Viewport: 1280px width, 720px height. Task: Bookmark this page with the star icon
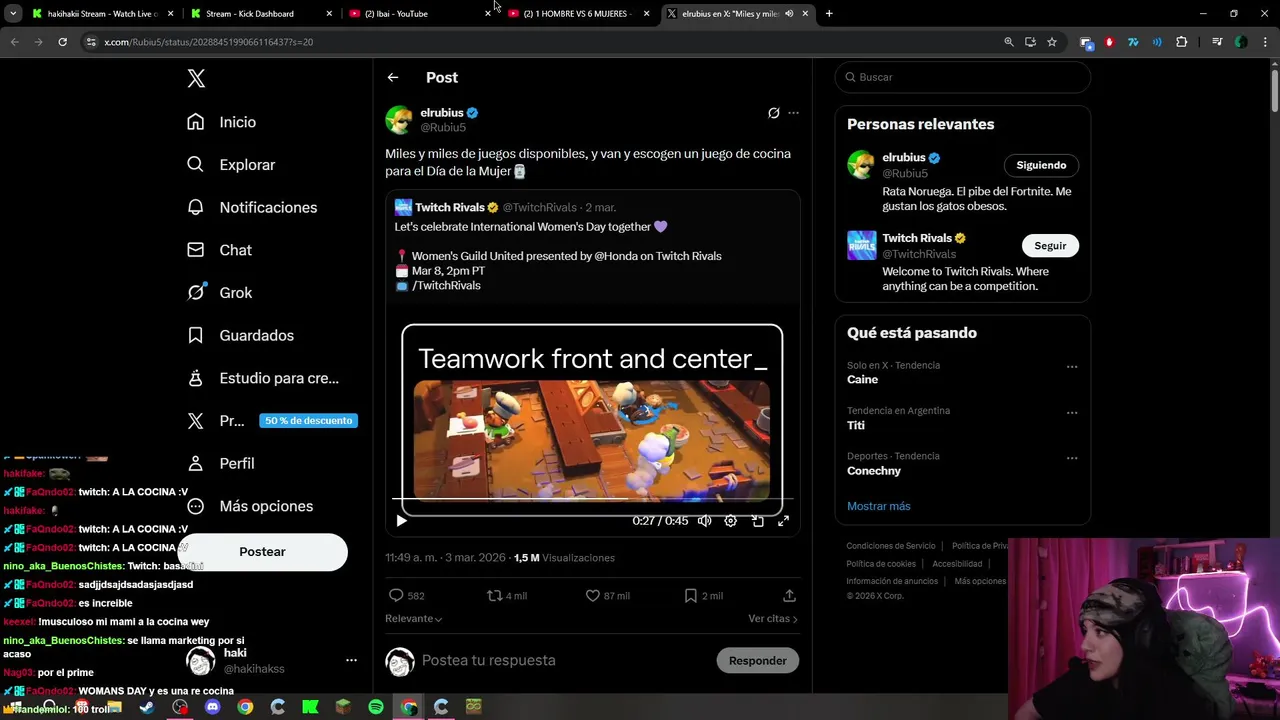point(1052,42)
